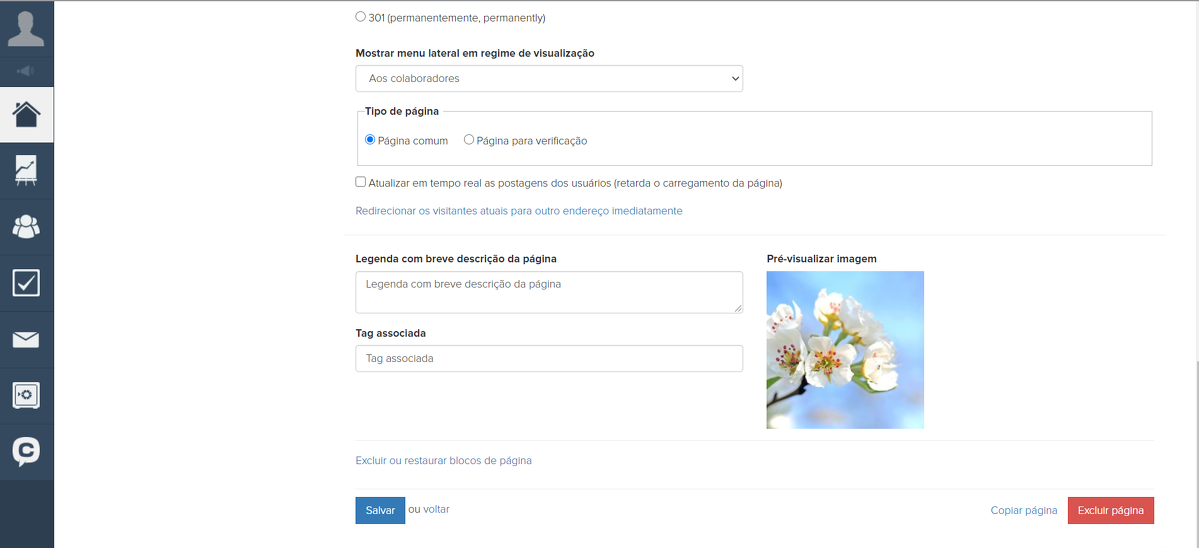Expand the Aos colaboradores dropdown
1199x548 pixels.
pyautogui.click(x=549, y=78)
